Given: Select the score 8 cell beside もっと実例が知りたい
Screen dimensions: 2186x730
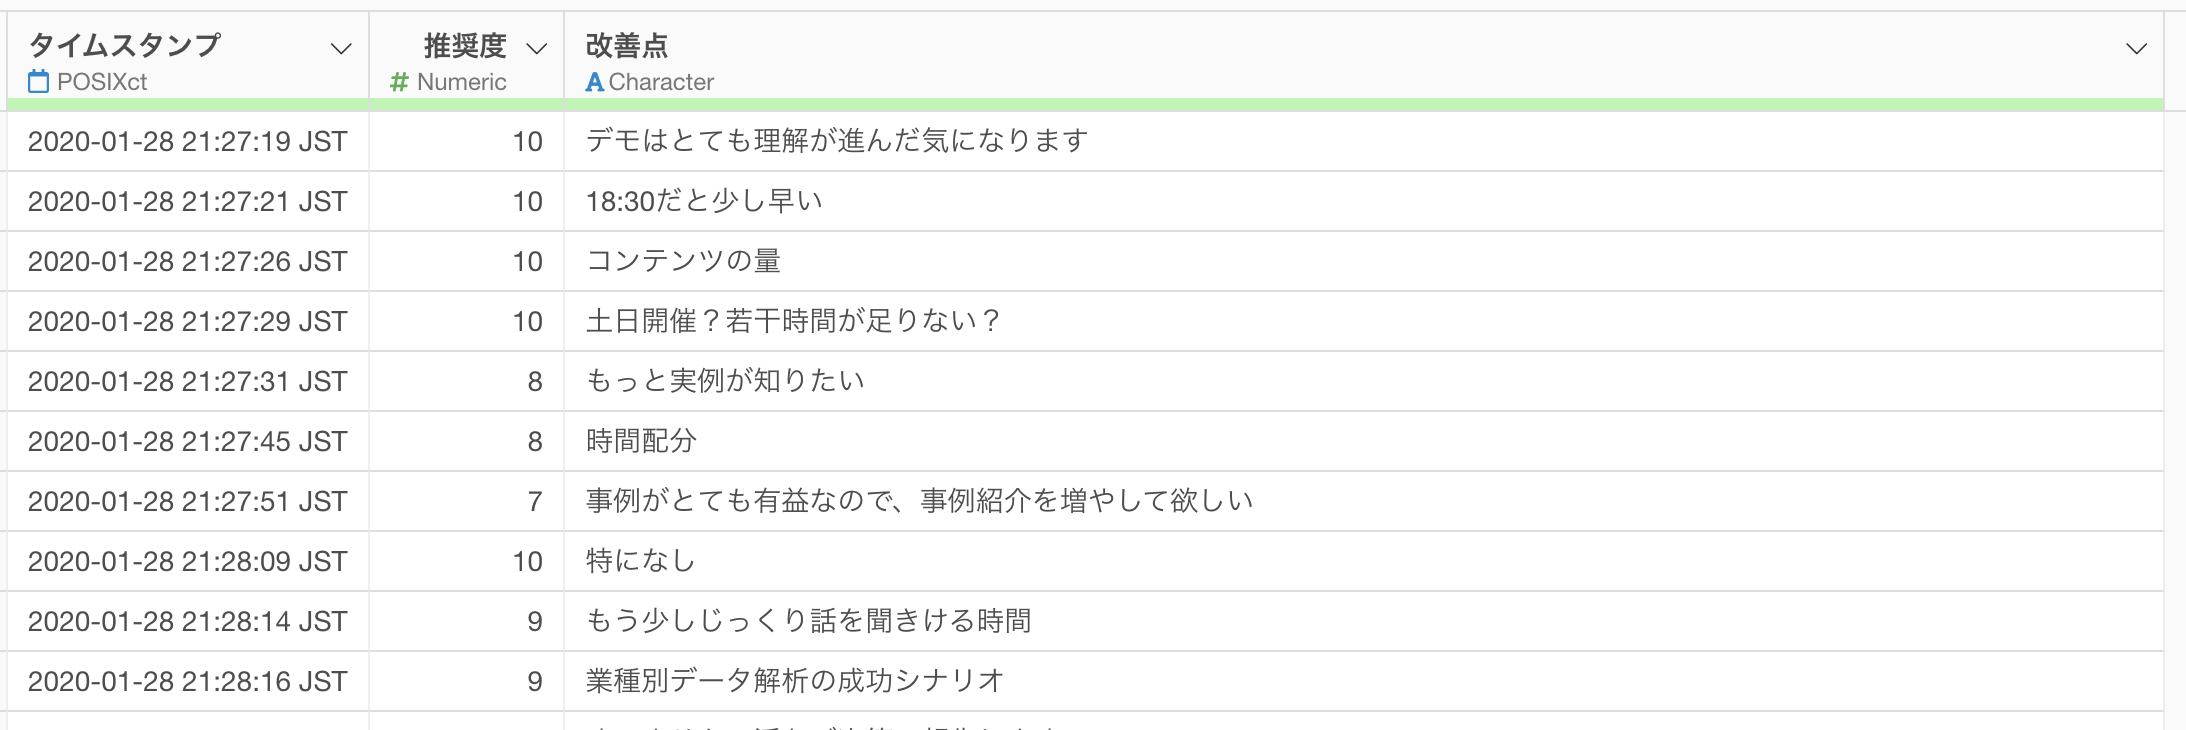Looking at the screenshot, I should [467, 381].
